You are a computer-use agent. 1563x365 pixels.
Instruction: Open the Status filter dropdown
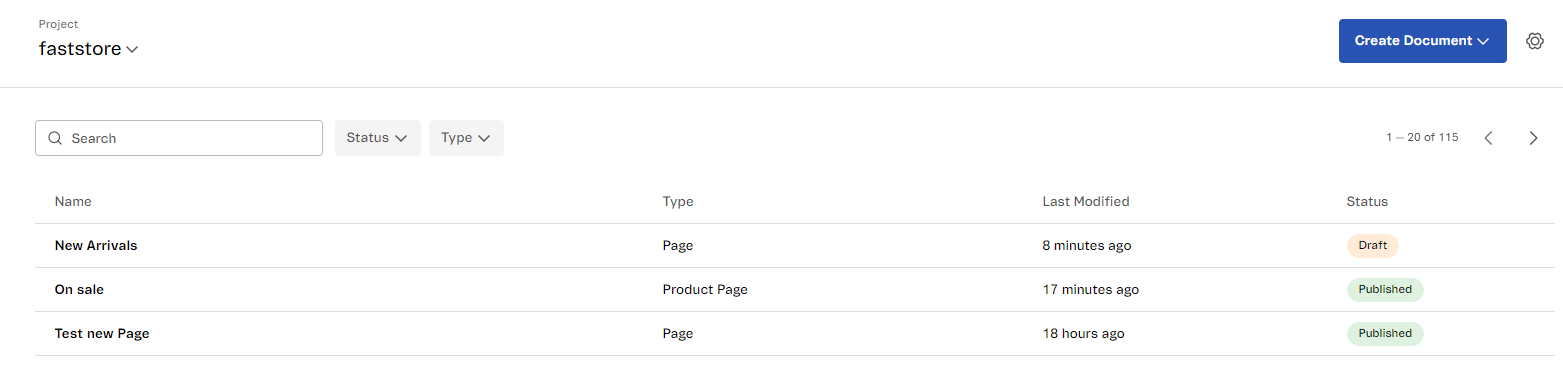point(378,138)
